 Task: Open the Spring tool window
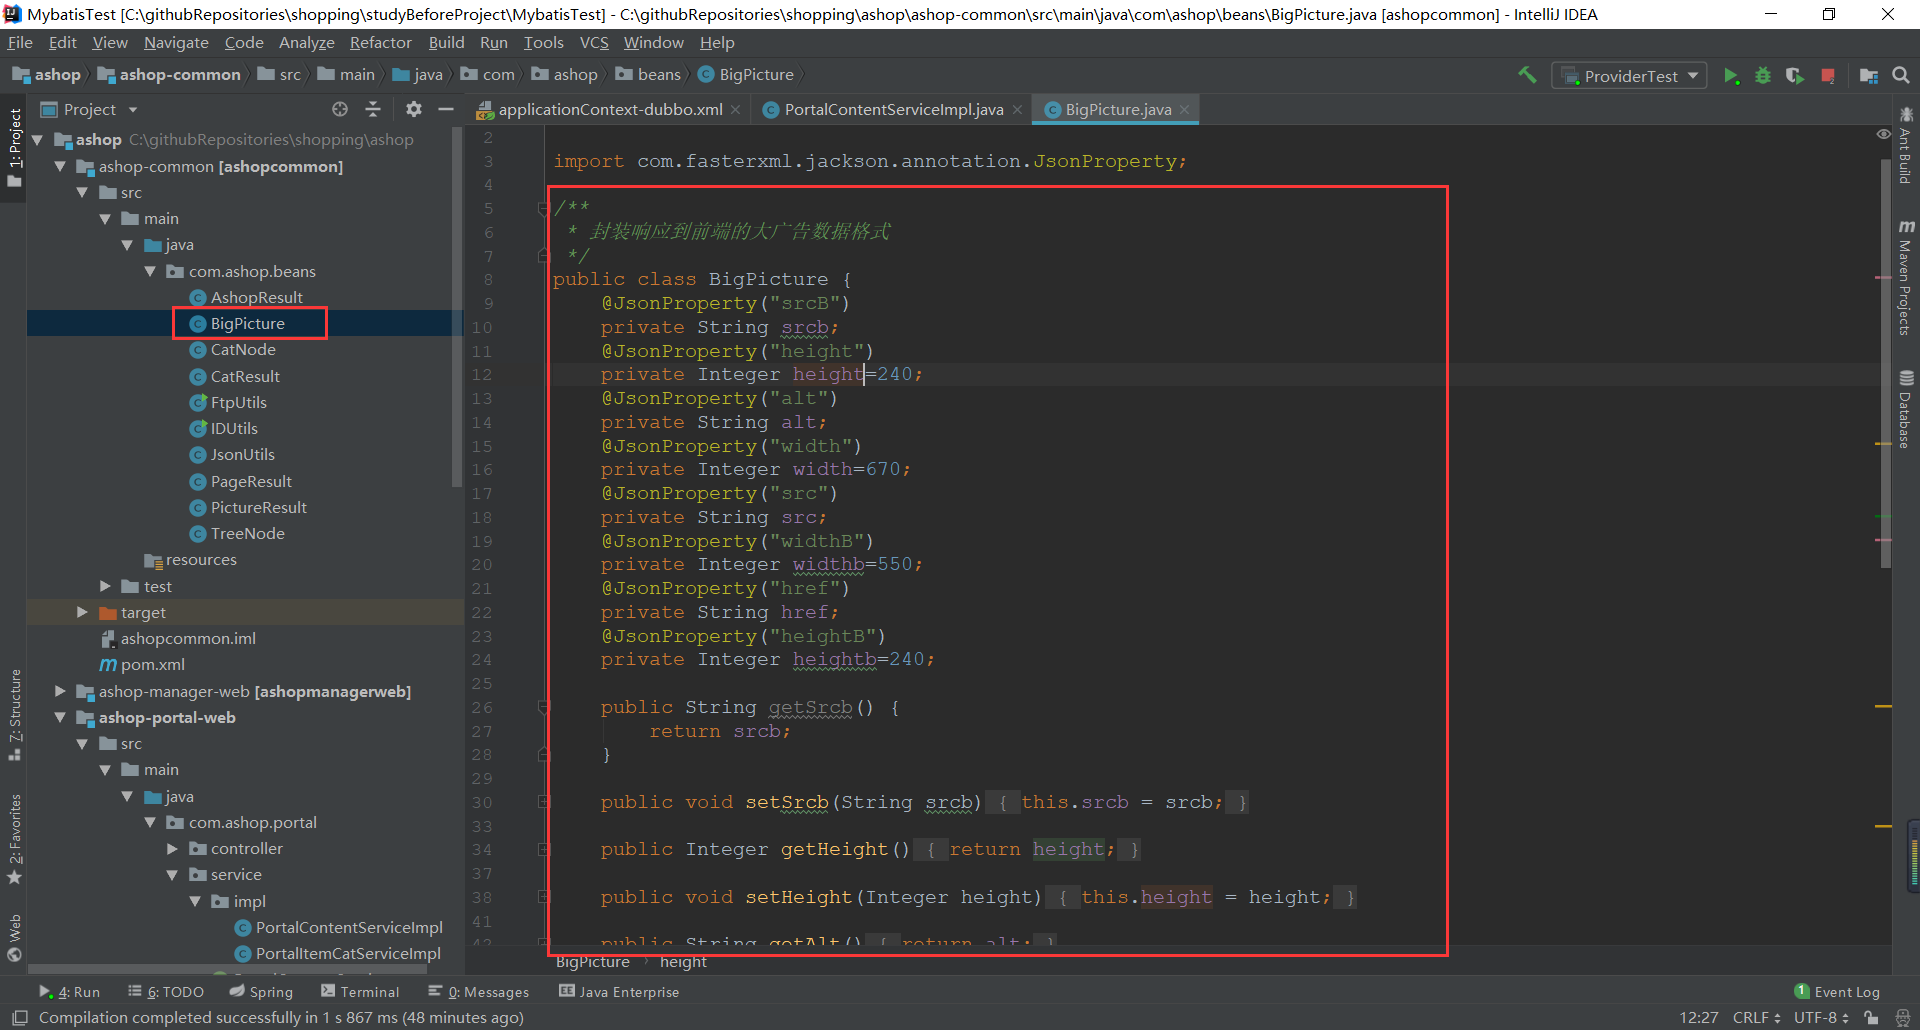[261, 991]
